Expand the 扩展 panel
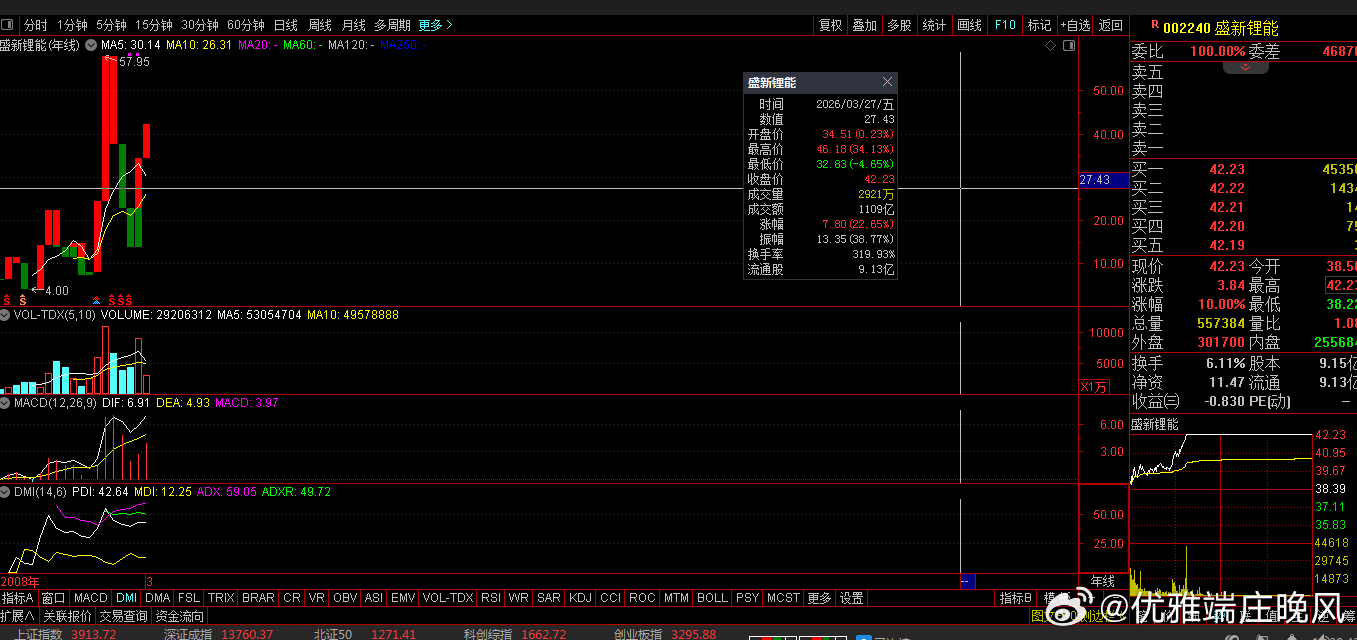Image resolution: width=1357 pixels, height=640 pixels. tap(18, 616)
